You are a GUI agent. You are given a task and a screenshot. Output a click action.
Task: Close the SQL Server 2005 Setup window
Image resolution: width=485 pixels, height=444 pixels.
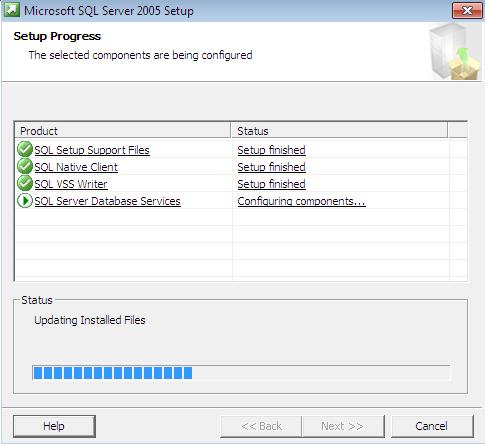tap(467, 11)
